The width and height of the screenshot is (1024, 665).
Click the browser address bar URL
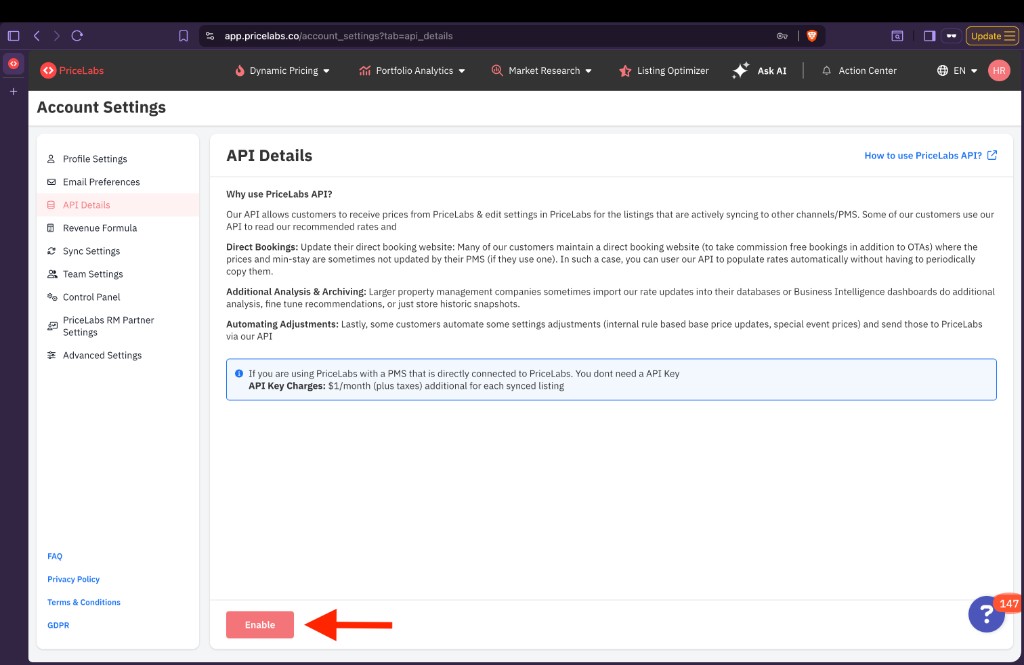(338, 36)
